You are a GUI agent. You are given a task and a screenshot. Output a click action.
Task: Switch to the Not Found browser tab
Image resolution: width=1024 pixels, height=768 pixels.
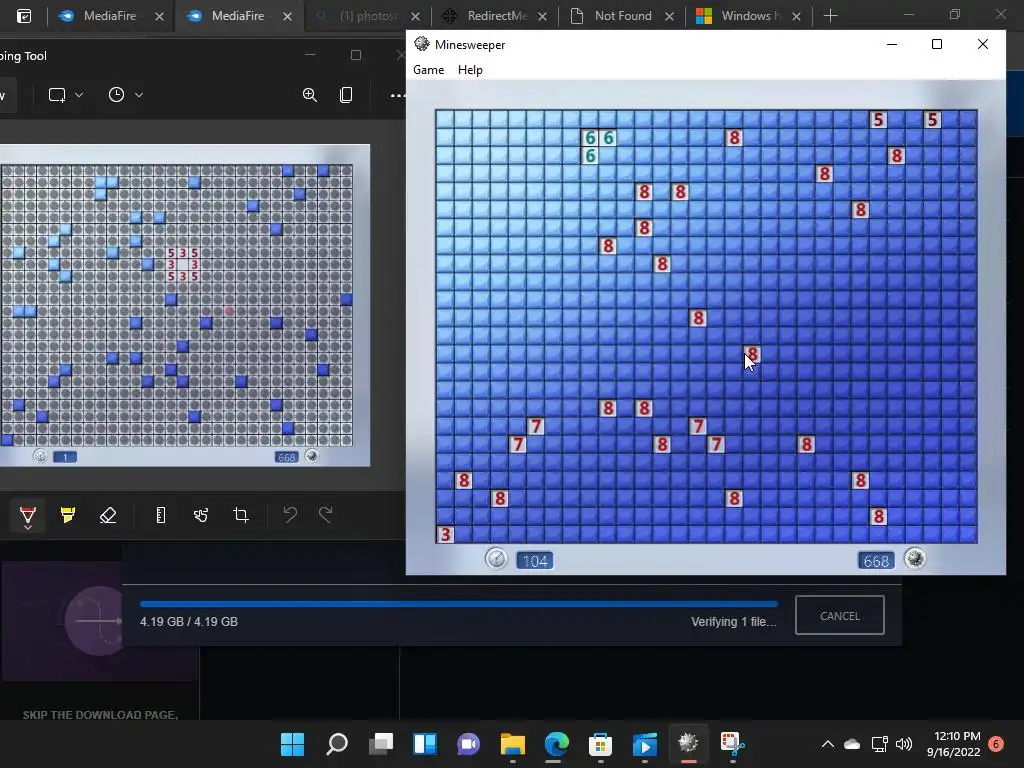point(623,16)
